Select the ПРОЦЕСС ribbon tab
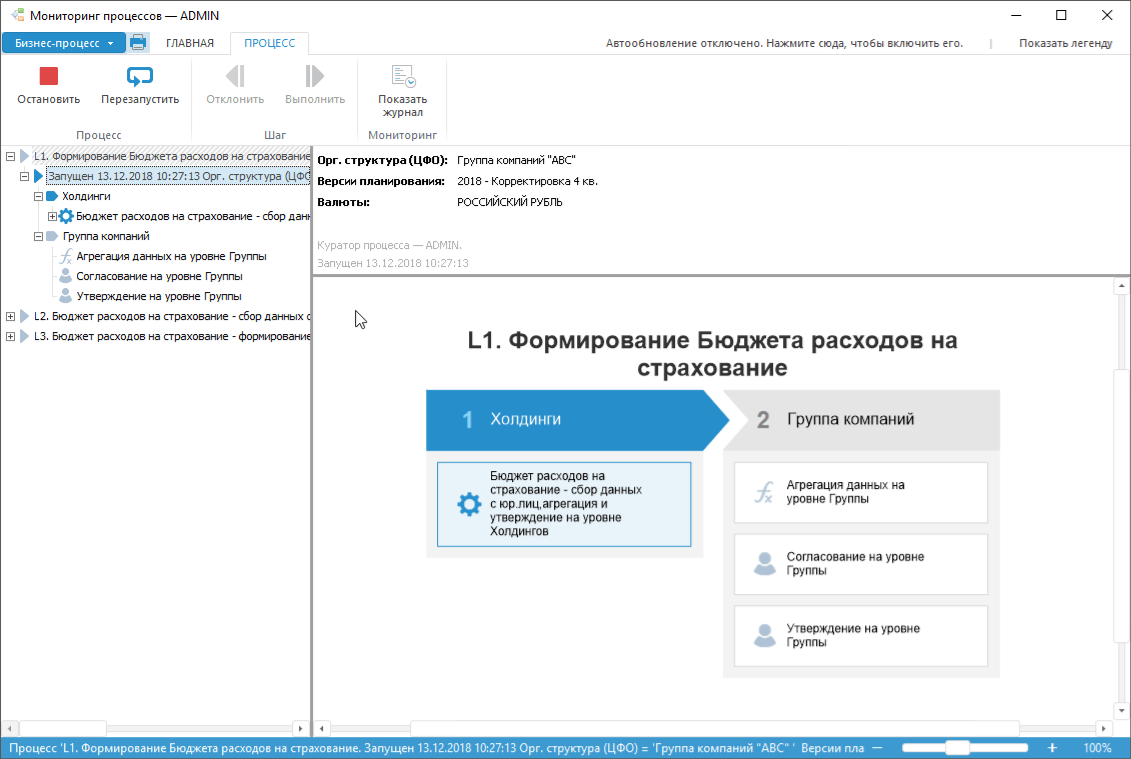This screenshot has width=1131, height=759. coord(269,43)
